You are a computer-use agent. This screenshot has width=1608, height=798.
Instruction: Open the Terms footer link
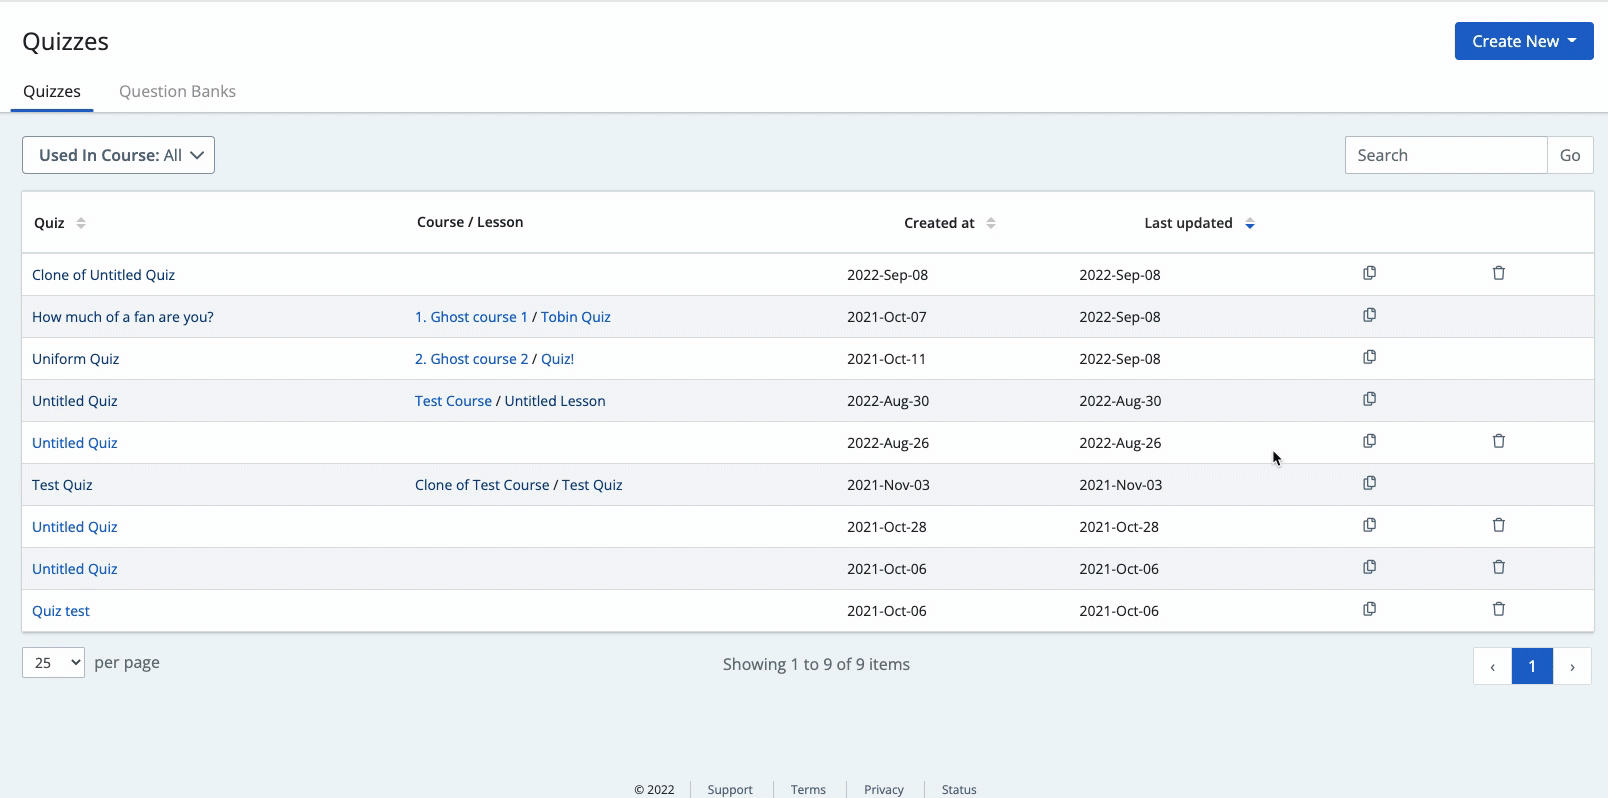tap(808, 789)
